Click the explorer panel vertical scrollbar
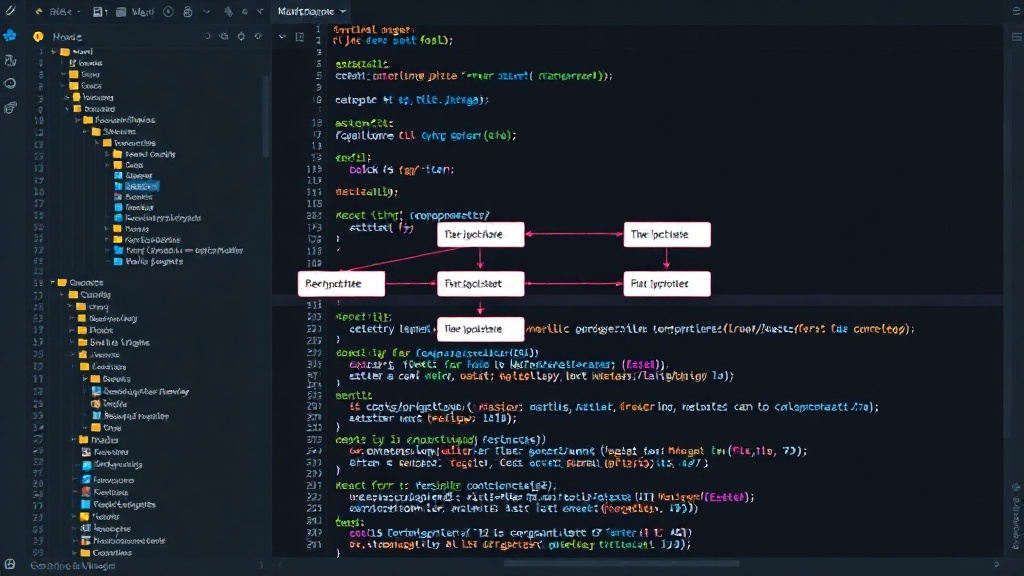This screenshot has height=576, width=1024. 266,118
